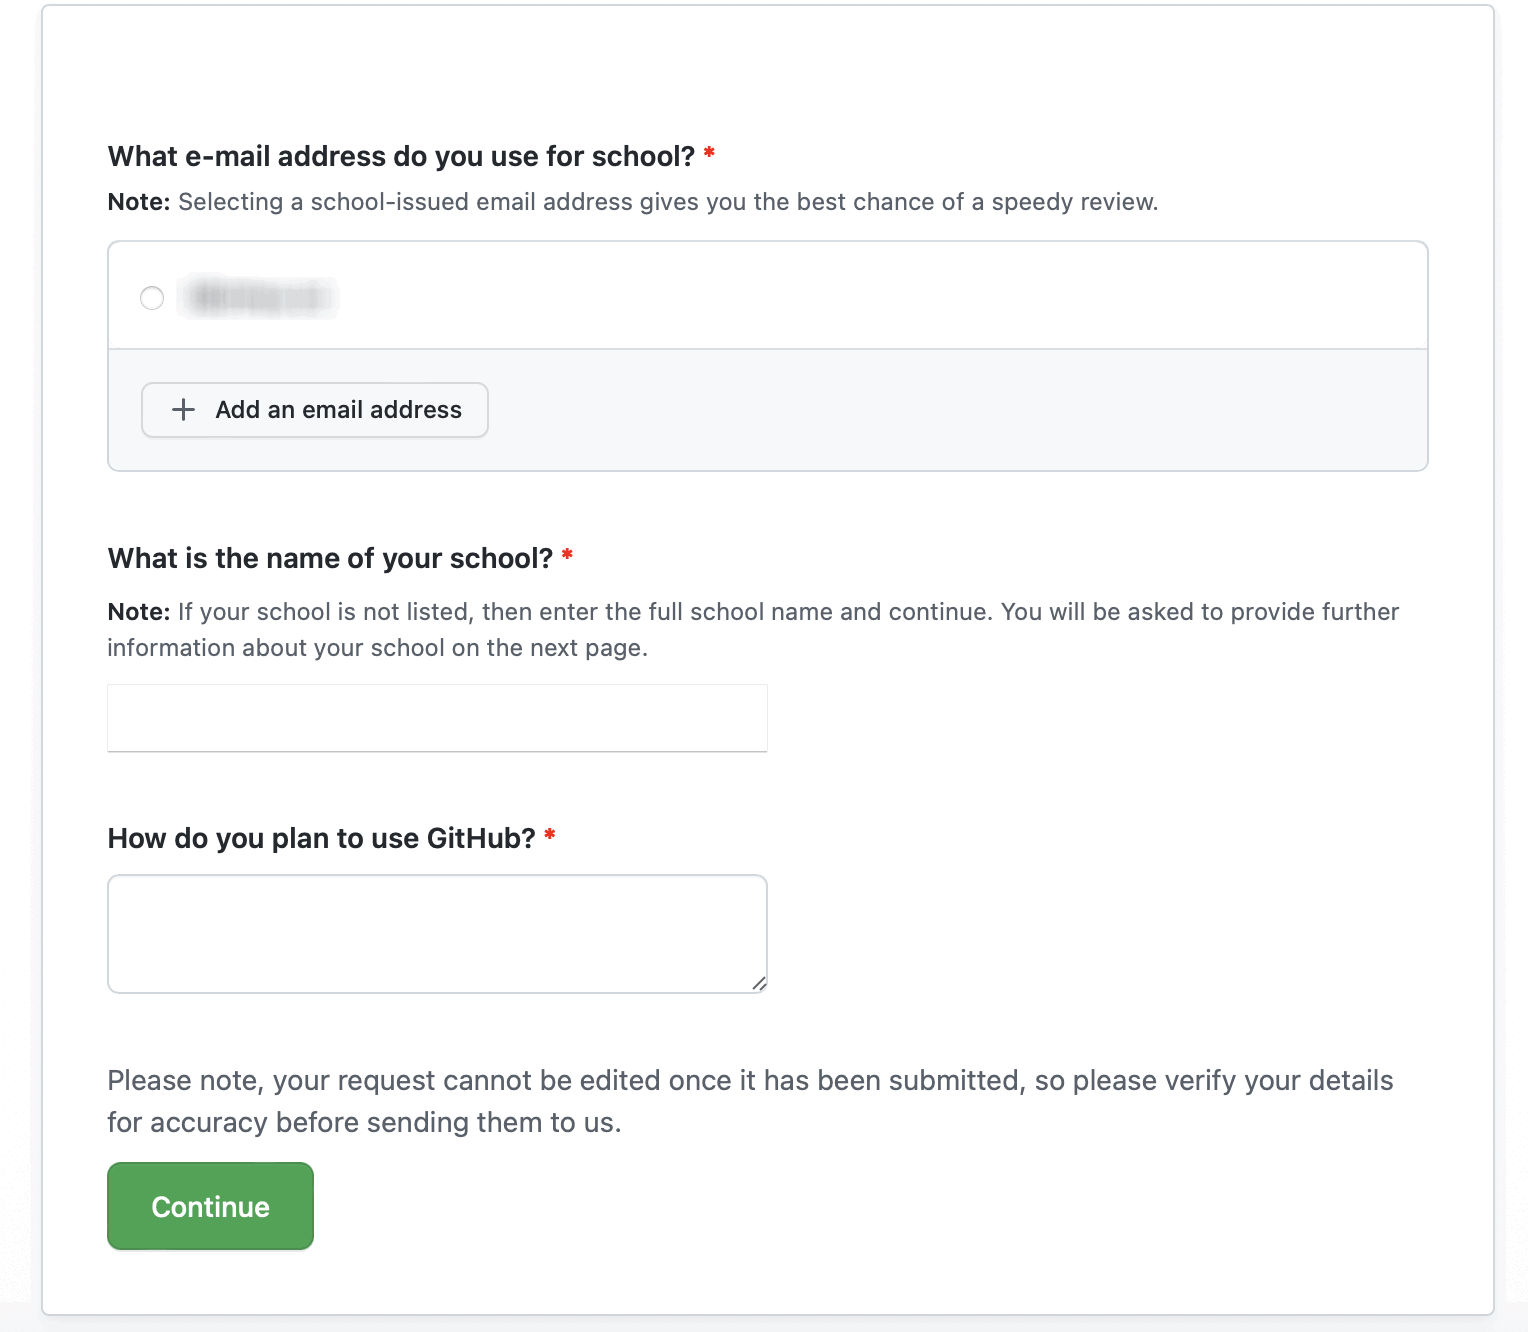Click the school-issued email speedy review note
Viewport: 1528px width, 1332px height.
(x=667, y=202)
